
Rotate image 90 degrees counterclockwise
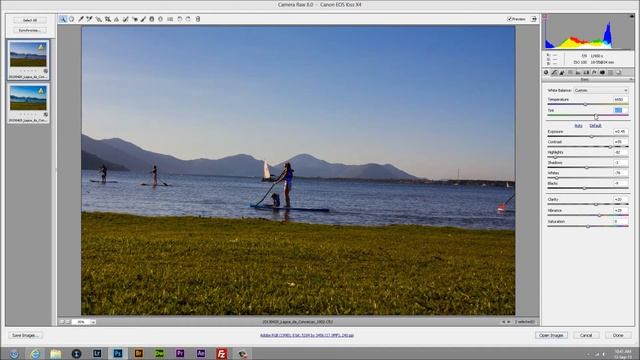[180, 19]
